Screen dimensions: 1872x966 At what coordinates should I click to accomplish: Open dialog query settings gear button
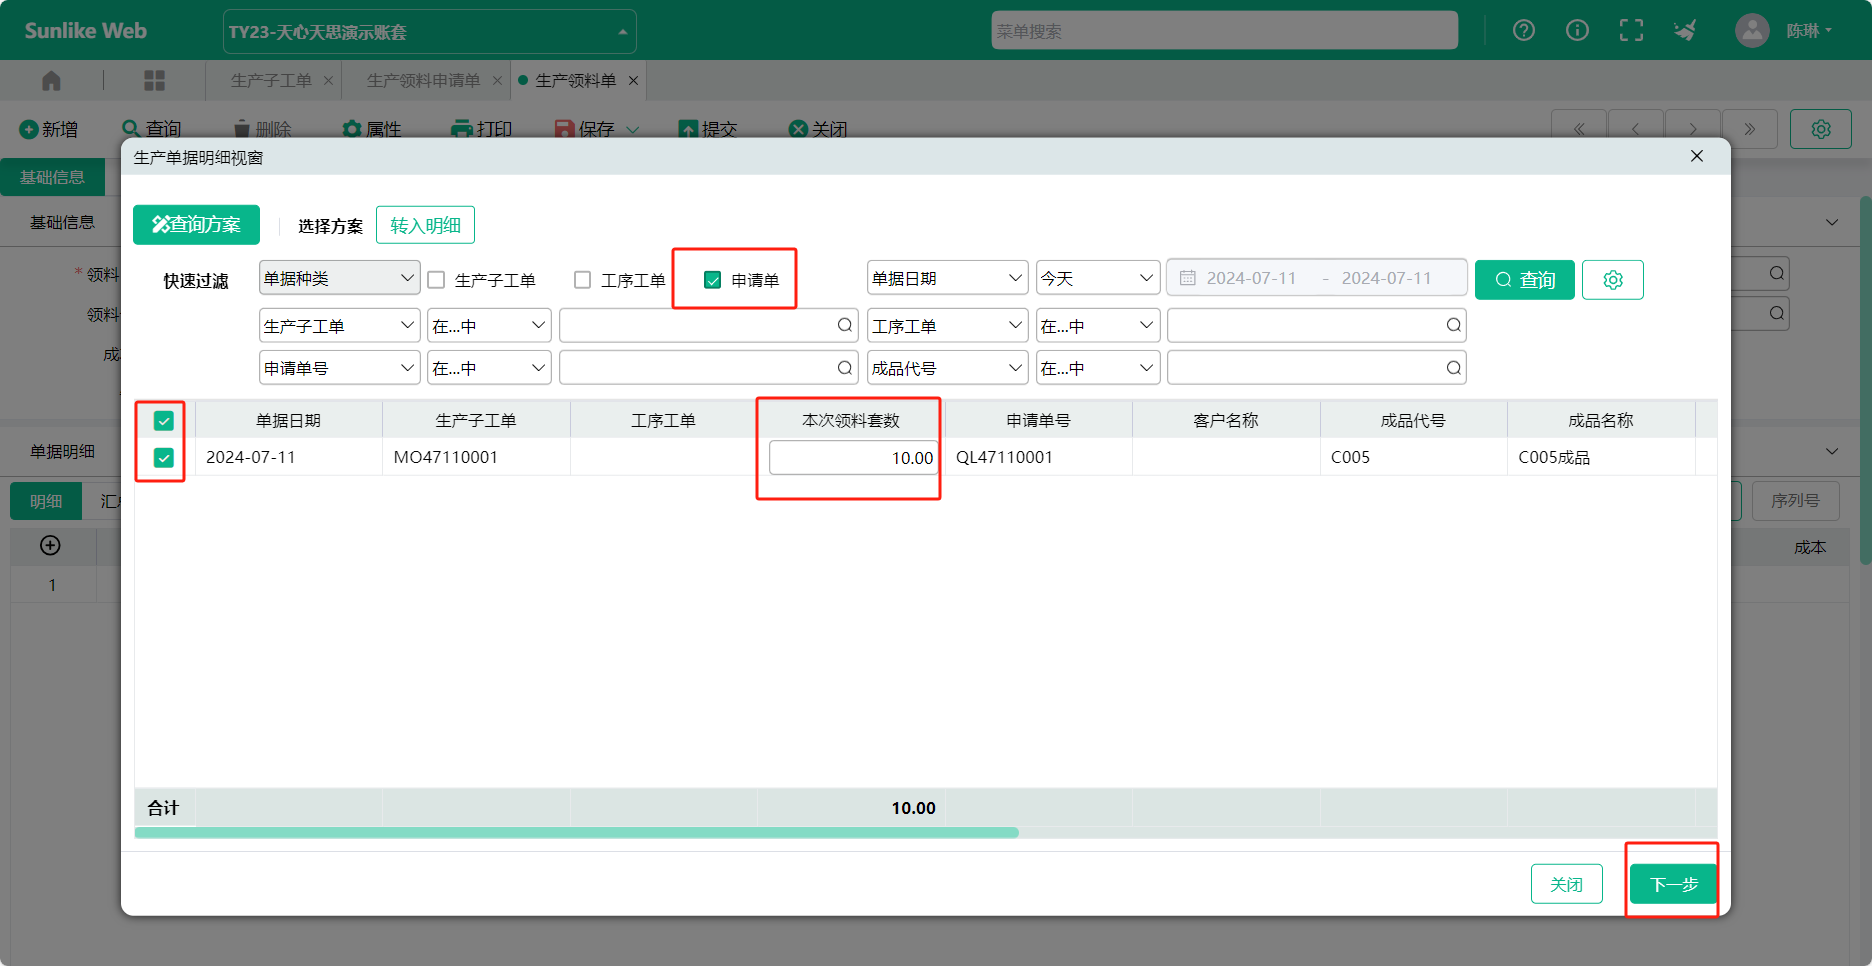tap(1613, 280)
